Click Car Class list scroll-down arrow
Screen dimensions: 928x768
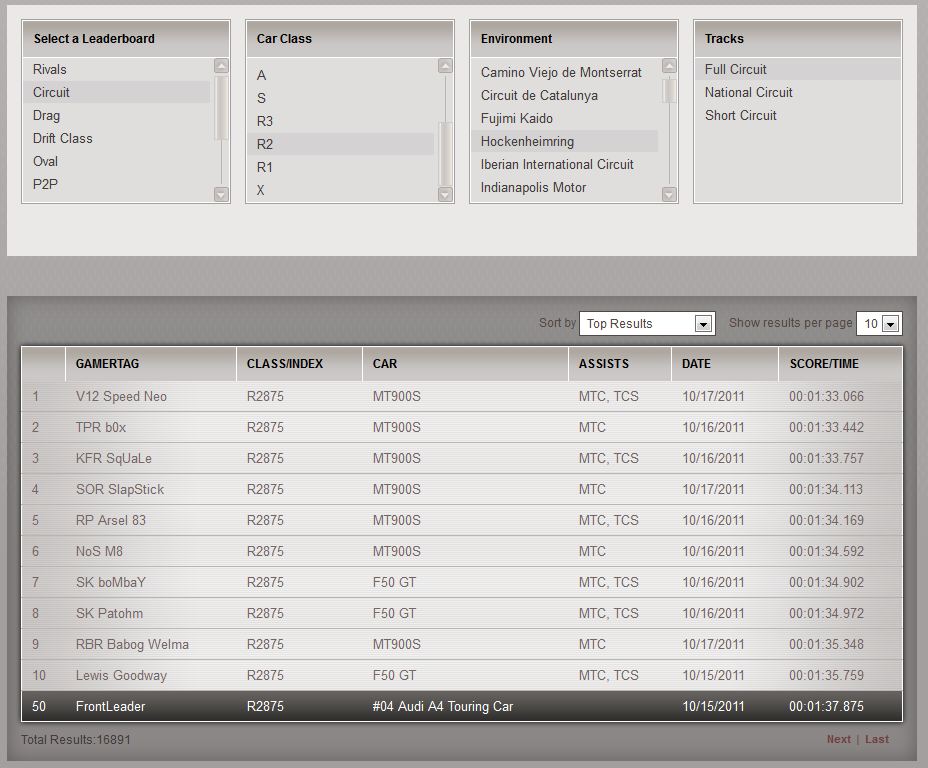[x=445, y=194]
